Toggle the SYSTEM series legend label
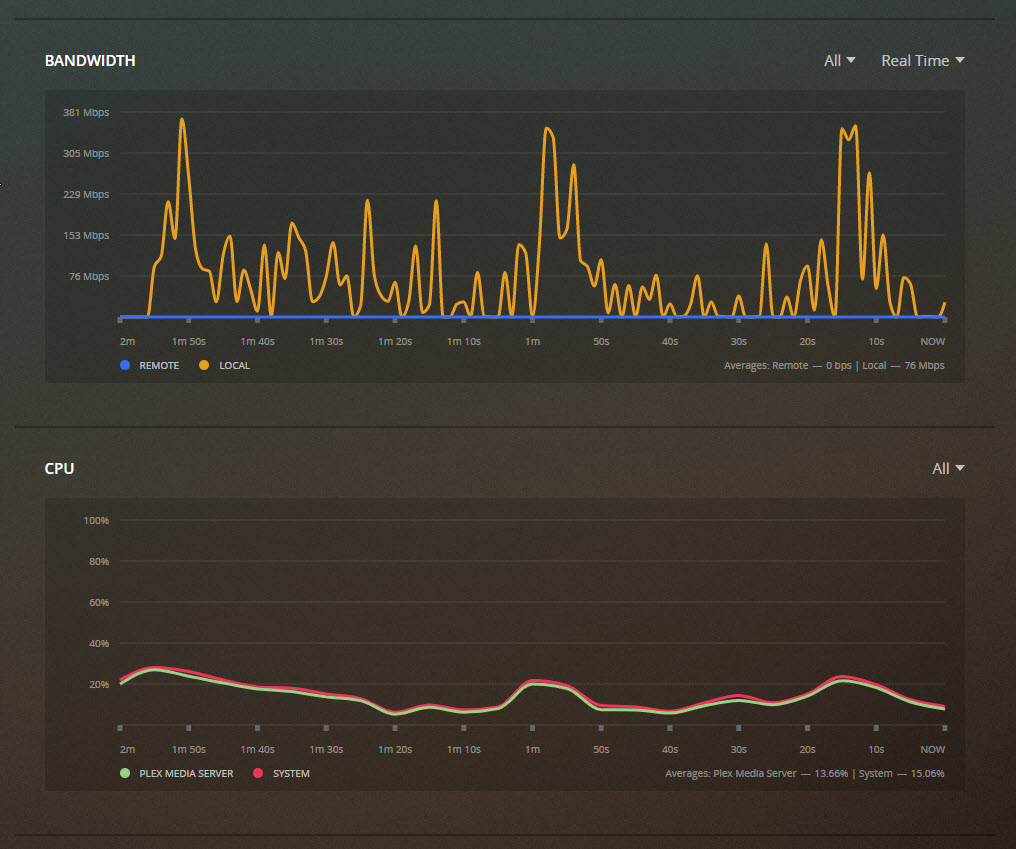Image resolution: width=1016 pixels, height=849 pixels. coord(291,774)
